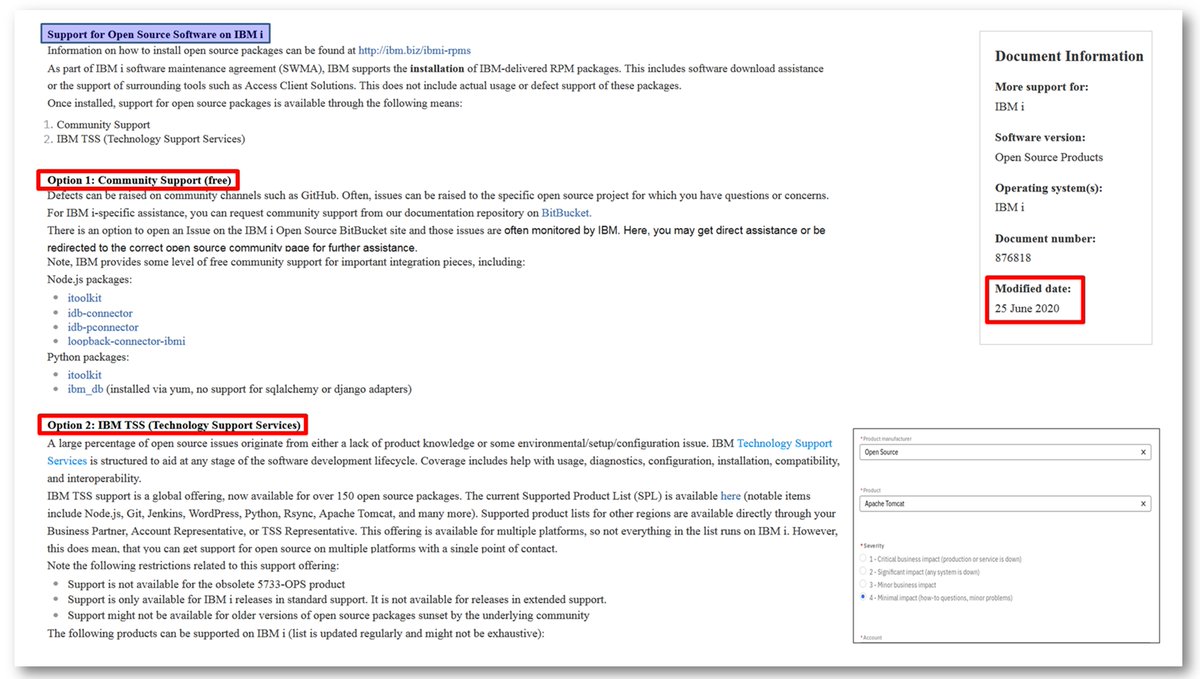This screenshot has width=1200, height=679.
Task: Open the loopback-connector-ibmi link
Action: point(126,341)
